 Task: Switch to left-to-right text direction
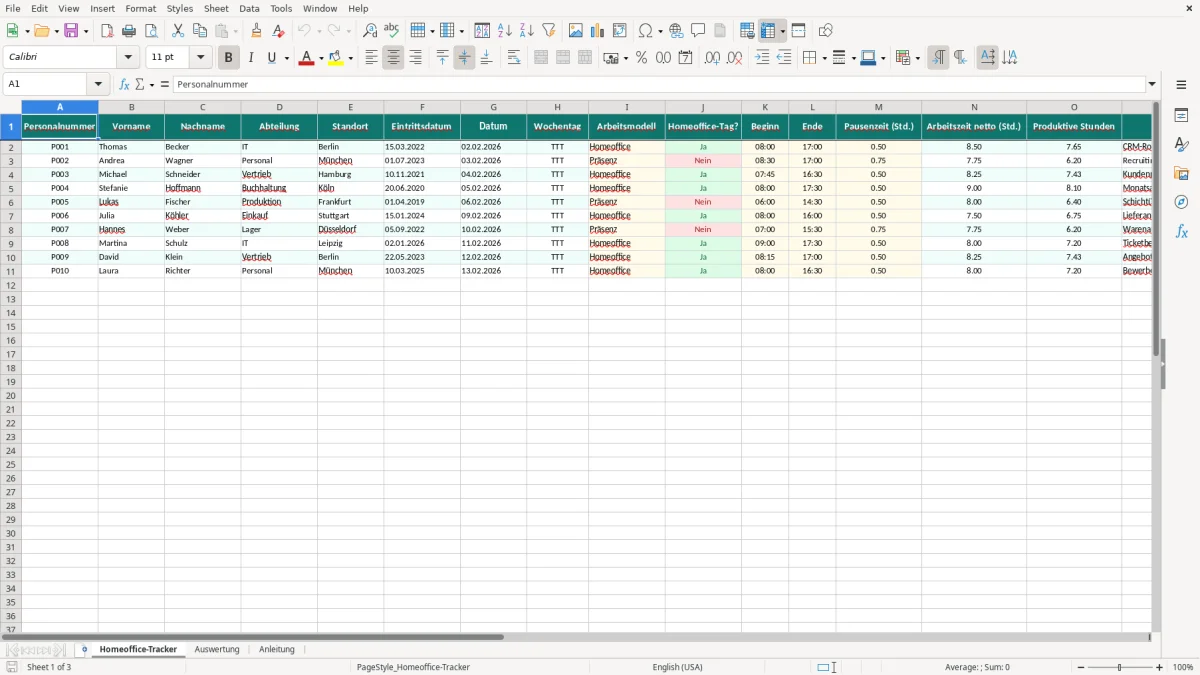938,58
